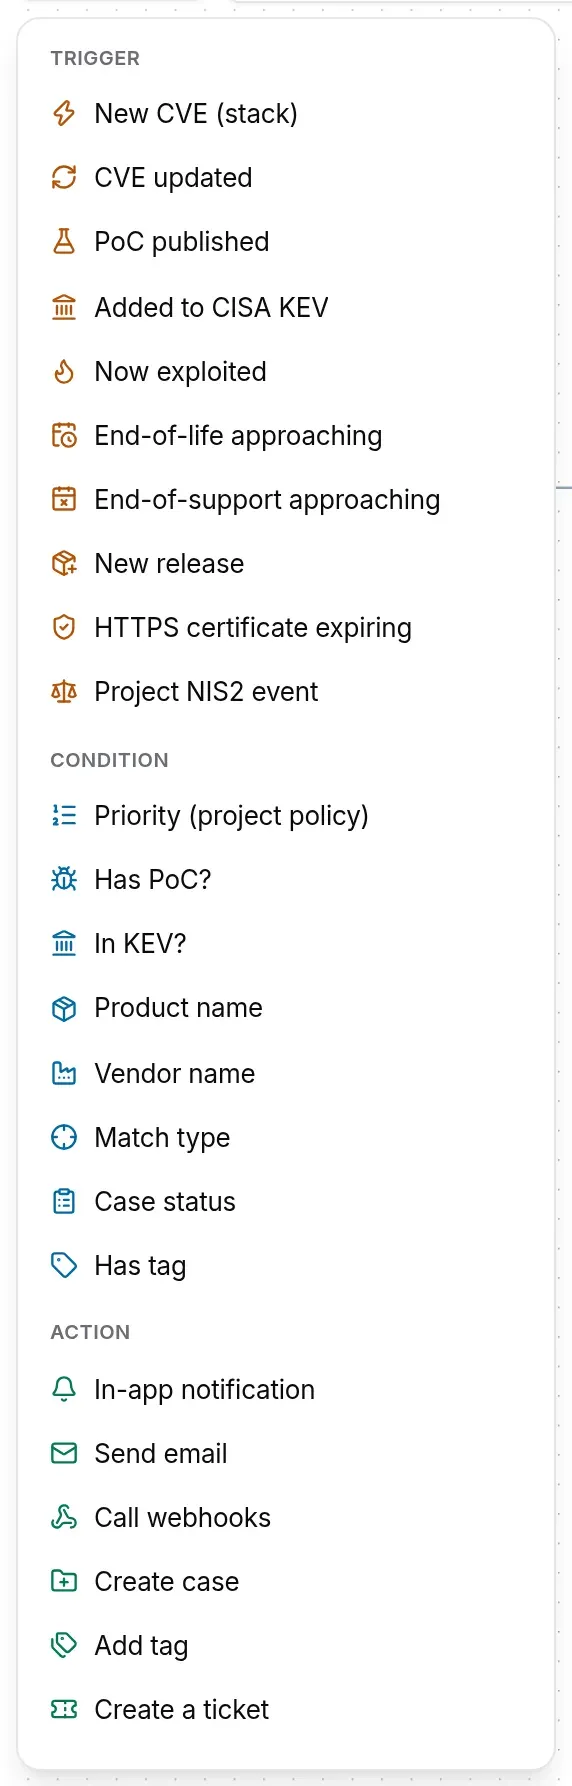Add the Send email action
Image resolution: width=572 pixels, height=1786 pixels.
(286, 1454)
